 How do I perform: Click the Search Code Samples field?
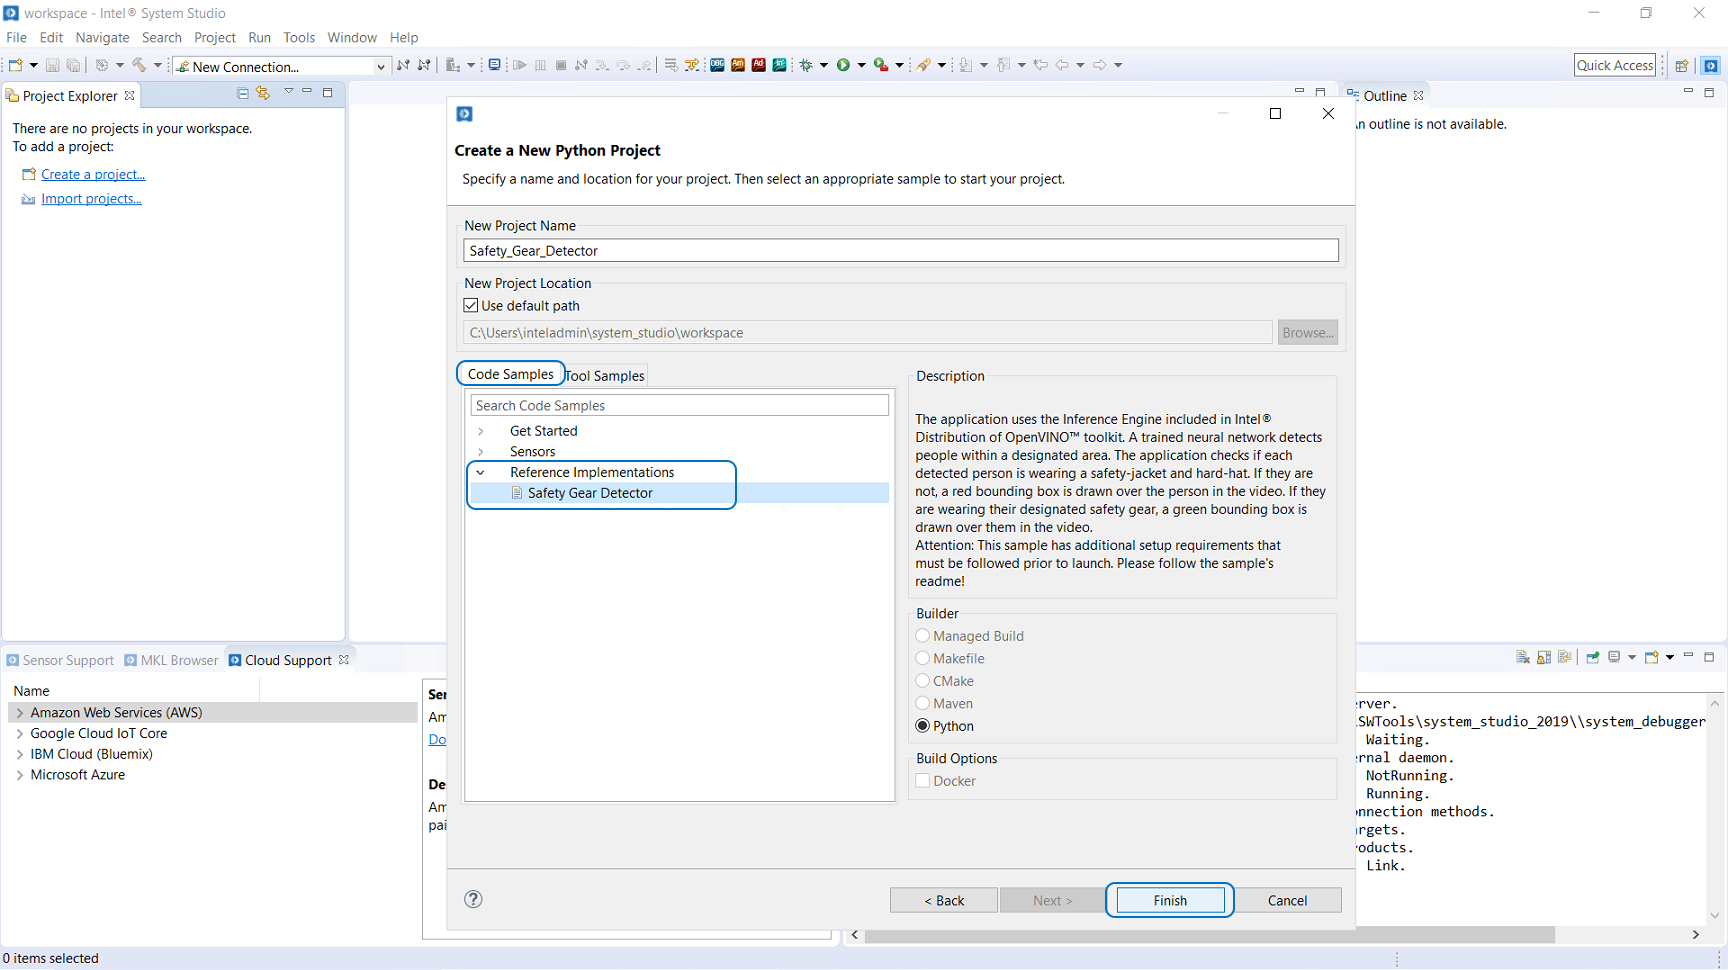click(x=679, y=405)
